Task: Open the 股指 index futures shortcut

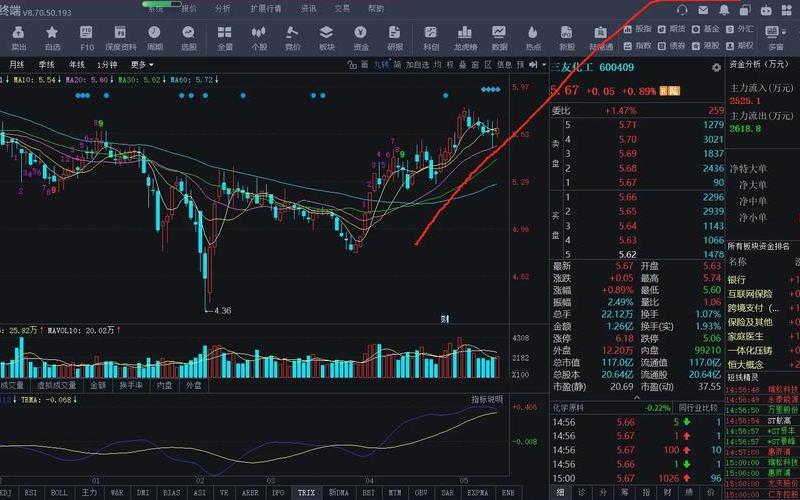Action: coord(638,29)
